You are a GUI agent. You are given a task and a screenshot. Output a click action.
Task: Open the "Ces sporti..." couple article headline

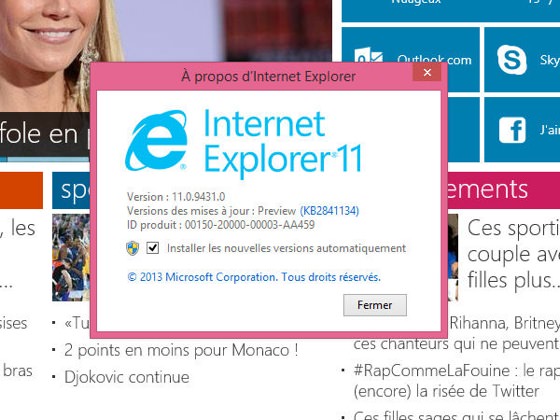pyautogui.click(x=513, y=254)
